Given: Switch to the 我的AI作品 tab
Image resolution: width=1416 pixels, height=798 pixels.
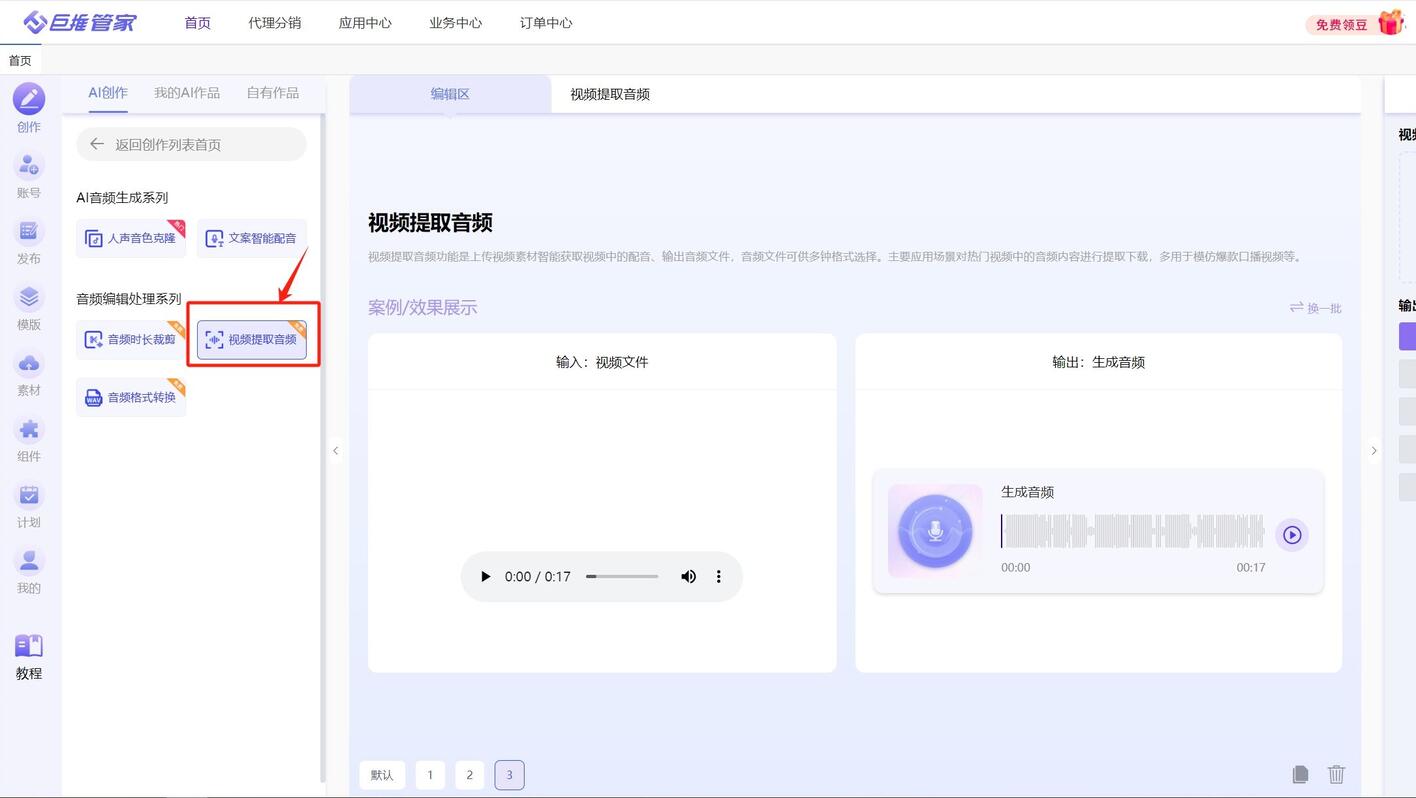Looking at the screenshot, I should coord(187,92).
